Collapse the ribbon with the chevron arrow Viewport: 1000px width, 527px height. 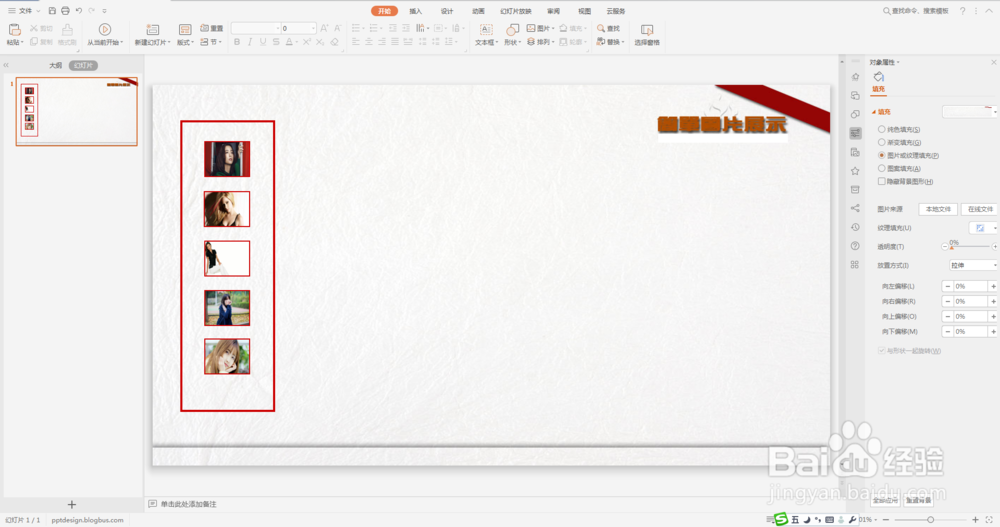tap(989, 11)
